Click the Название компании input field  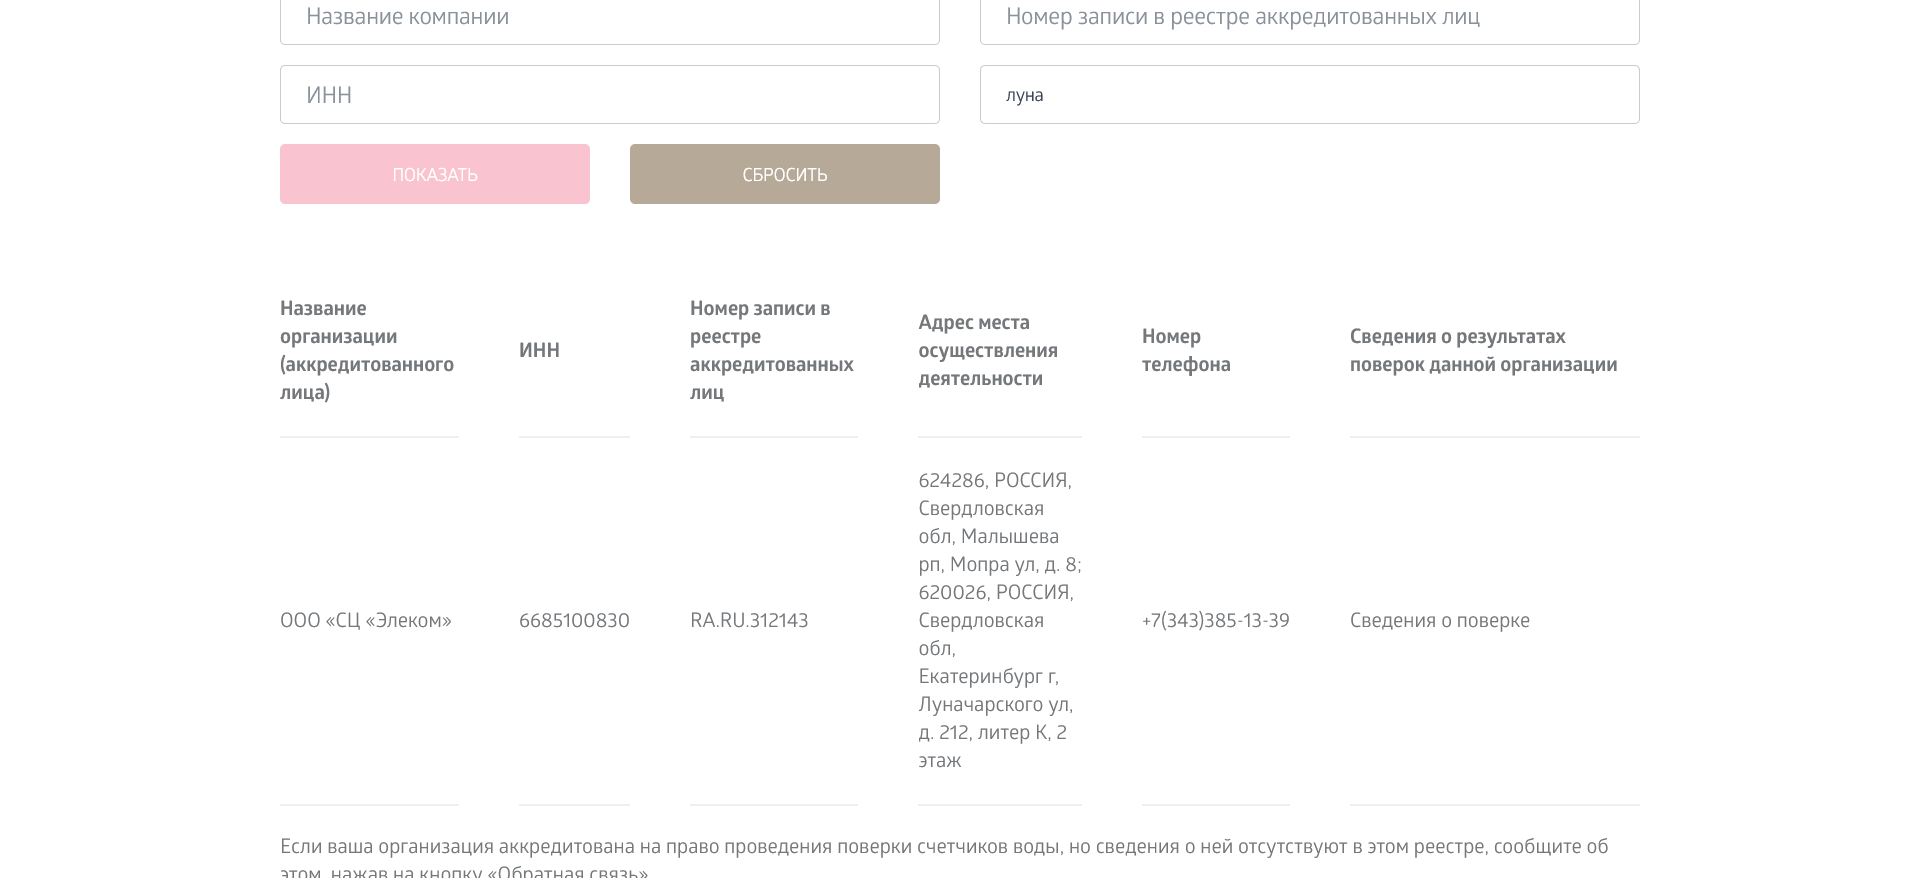click(609, 18)
